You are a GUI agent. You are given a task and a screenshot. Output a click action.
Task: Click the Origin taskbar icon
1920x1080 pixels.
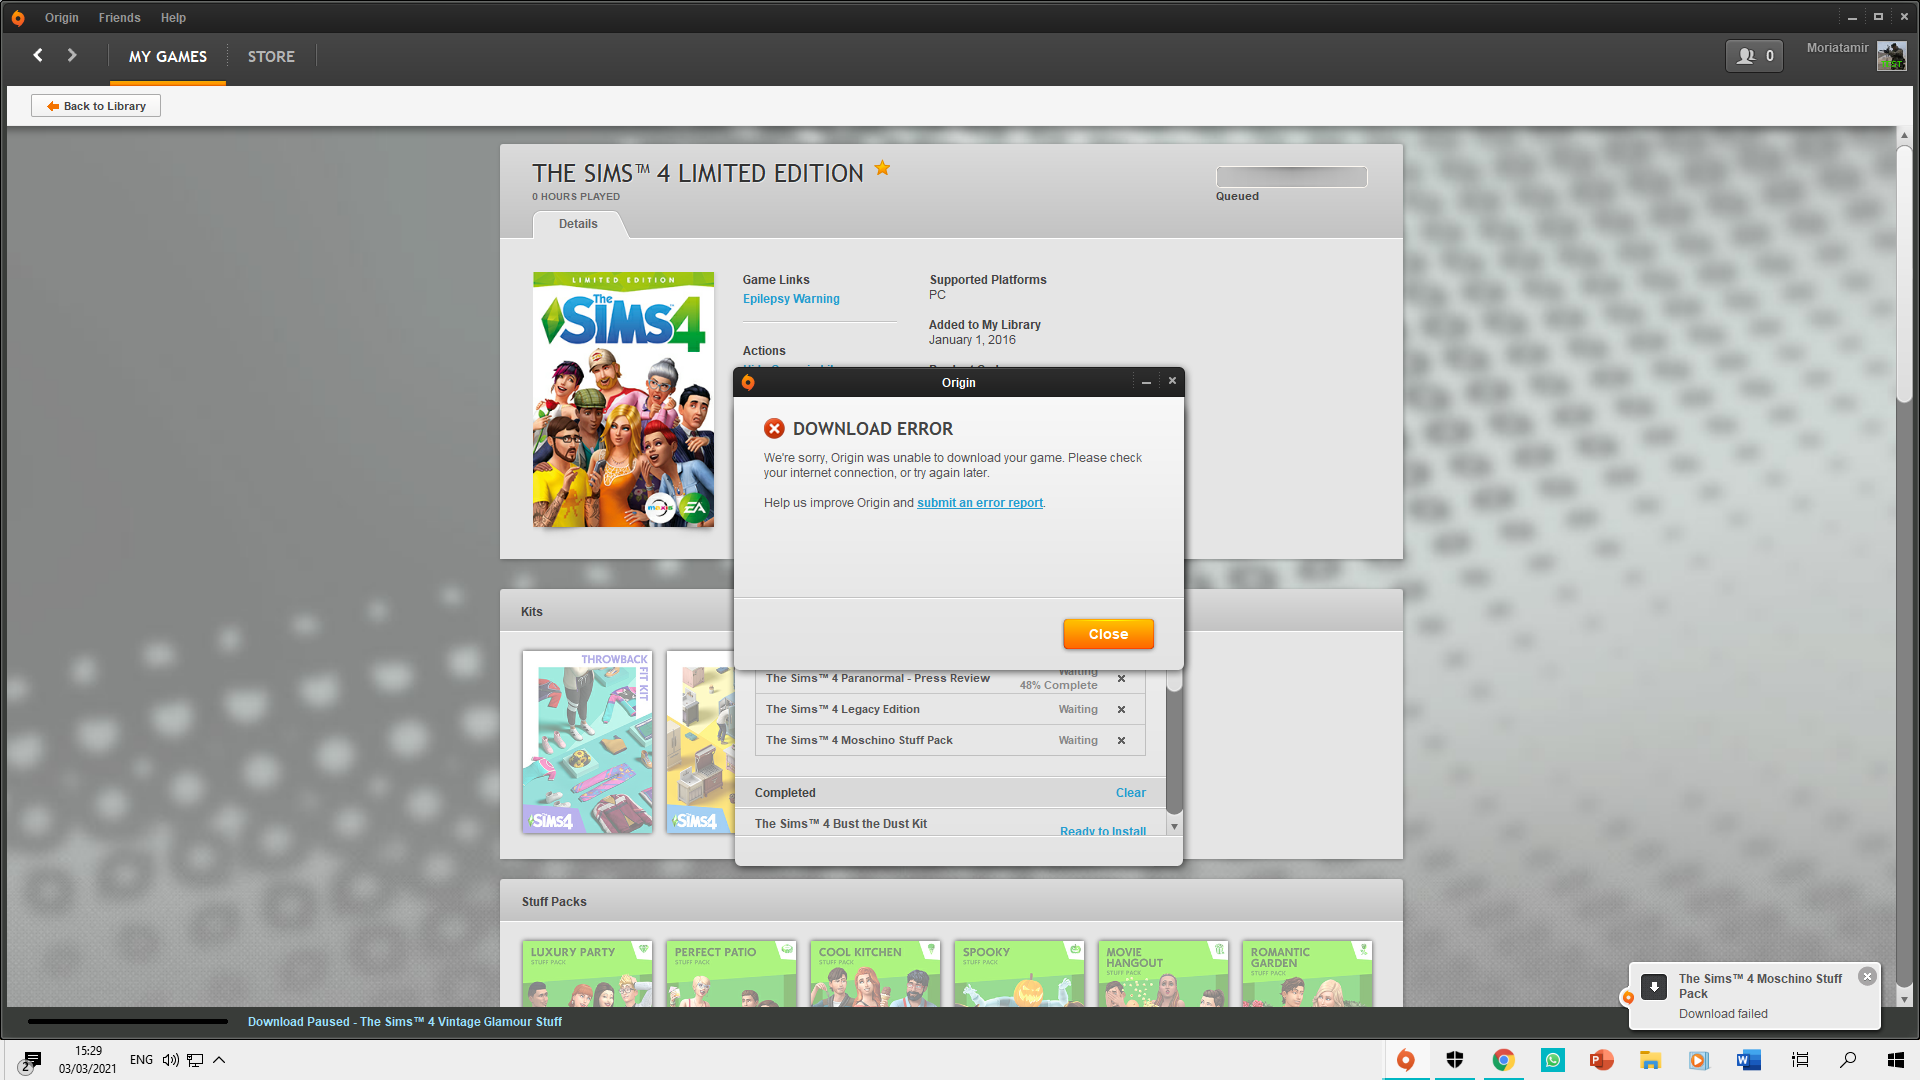point(1406,1060)
